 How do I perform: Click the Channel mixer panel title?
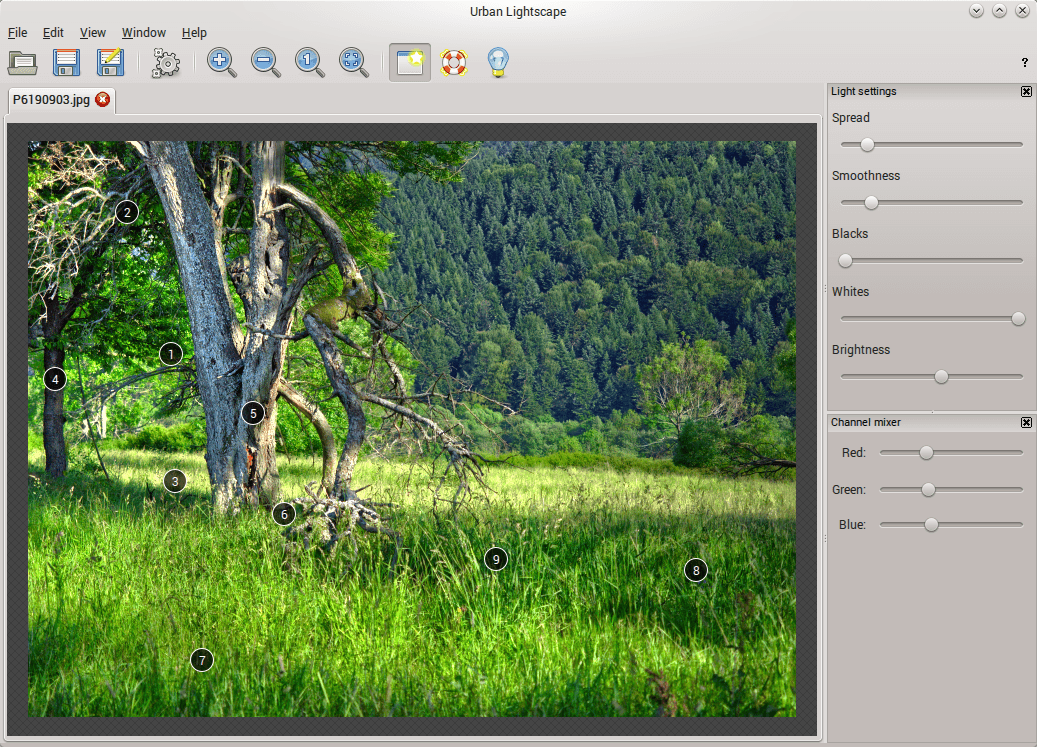pos(866,422)
